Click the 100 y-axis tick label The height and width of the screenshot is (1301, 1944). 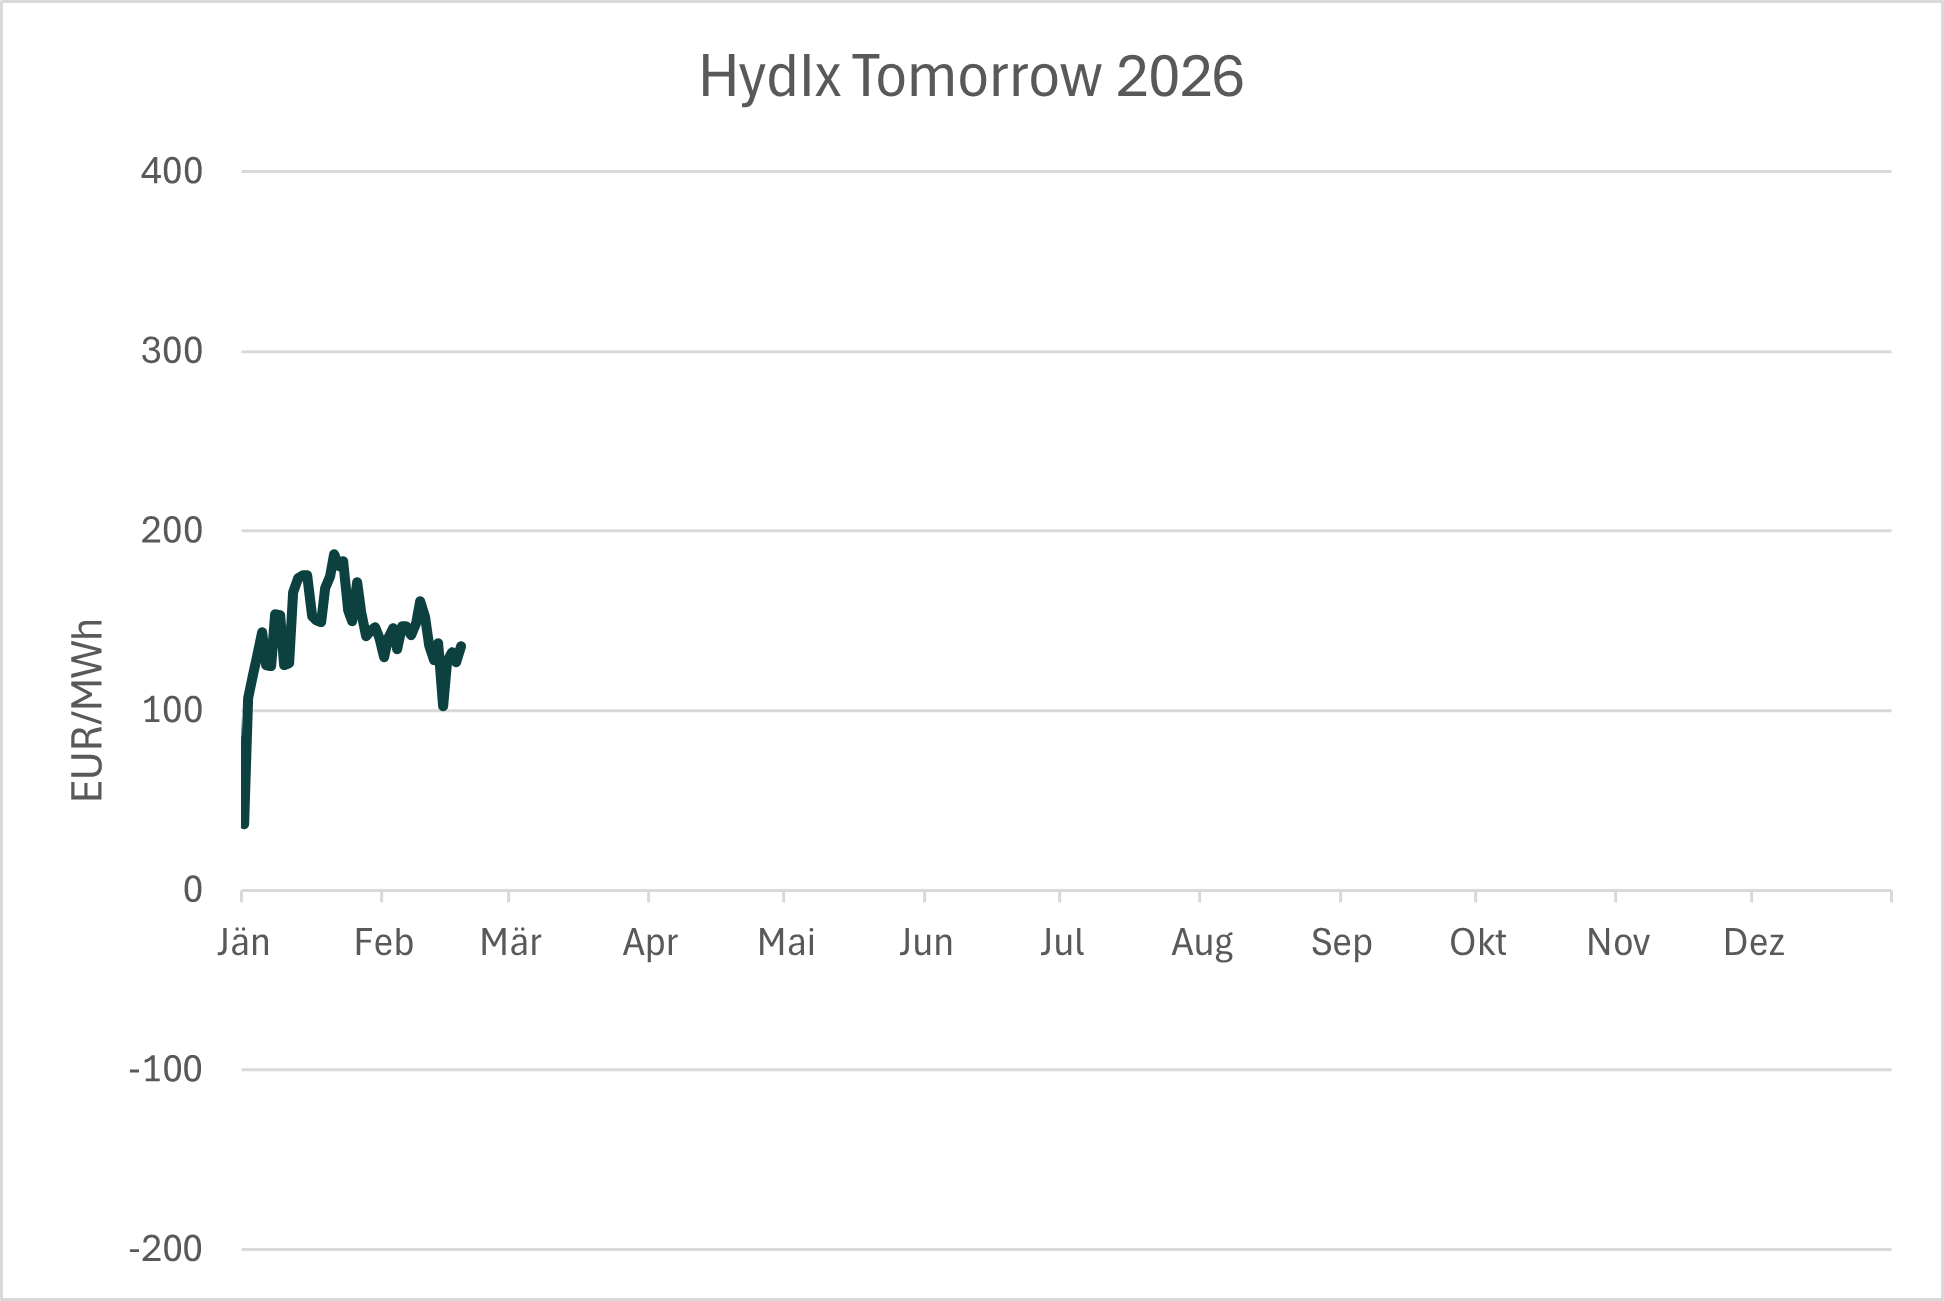172,710
